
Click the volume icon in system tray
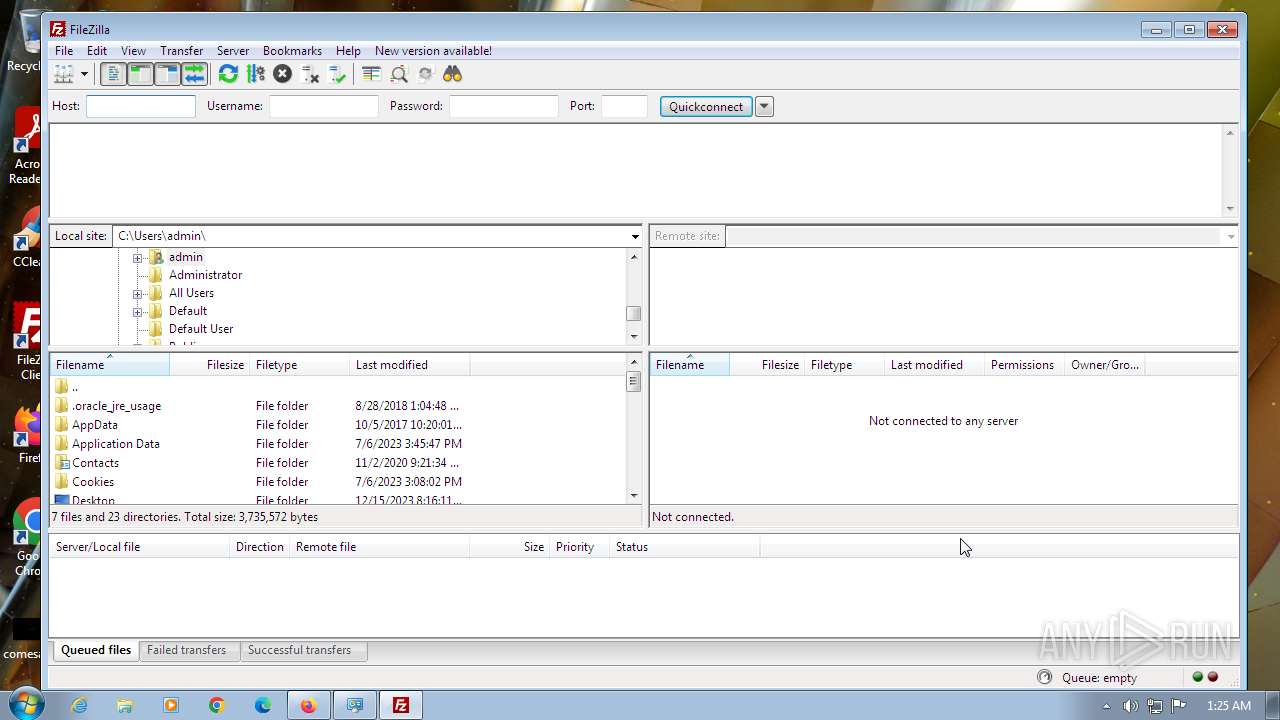tap(1130, 706)
